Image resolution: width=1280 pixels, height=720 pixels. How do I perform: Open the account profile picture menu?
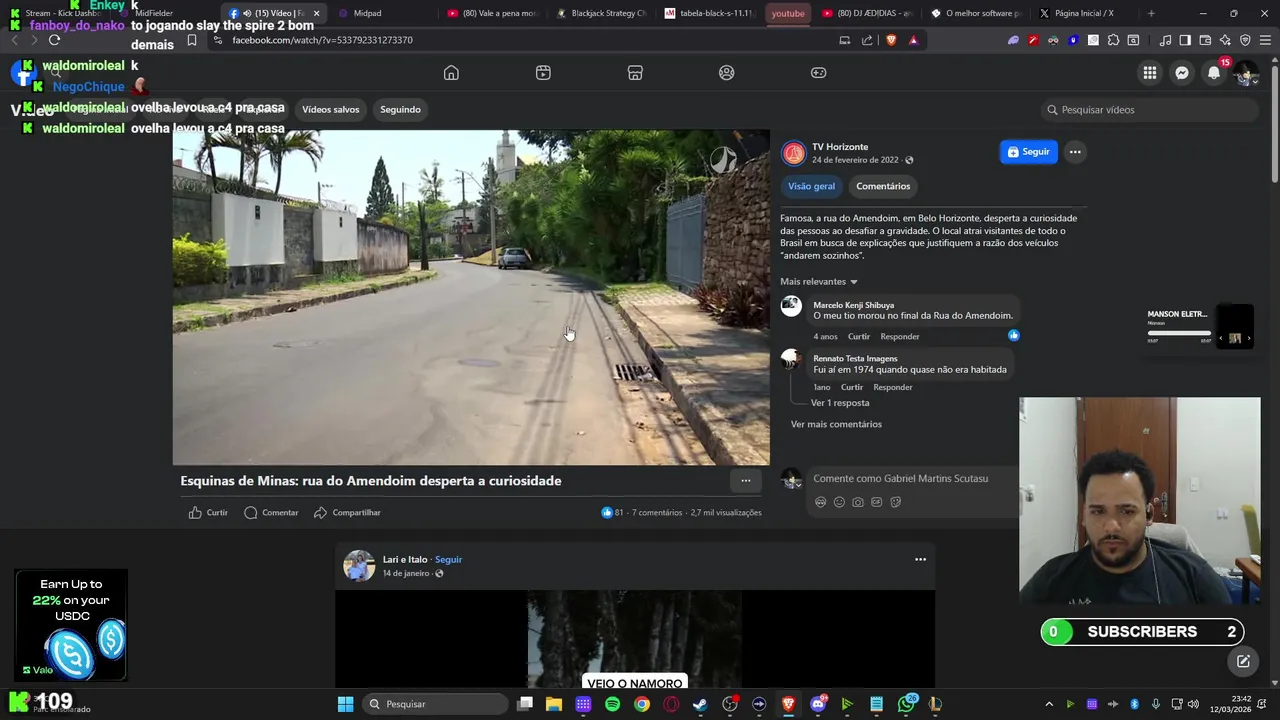[x=1245, y=73]
